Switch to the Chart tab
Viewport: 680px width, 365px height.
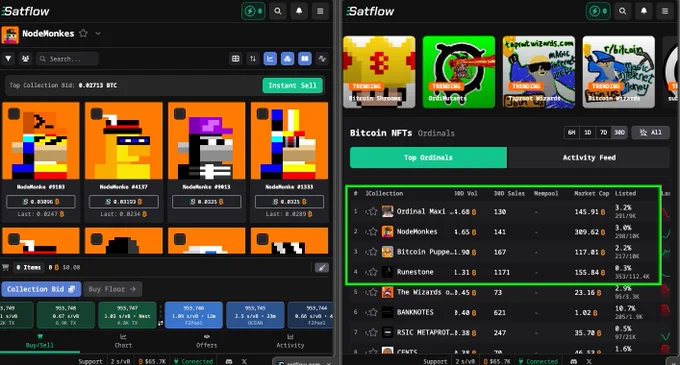coord(123,341)
